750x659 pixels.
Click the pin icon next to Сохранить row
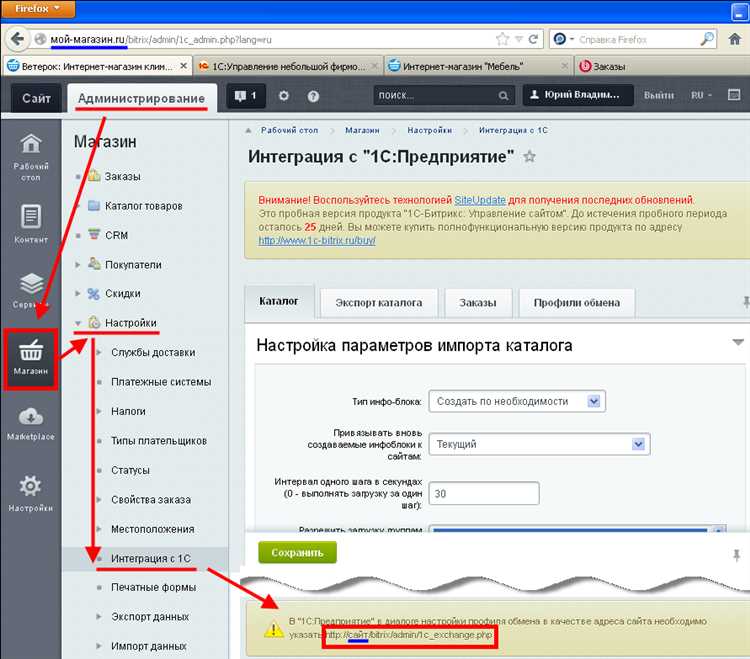pyautogui.click(x=737, y=555)
